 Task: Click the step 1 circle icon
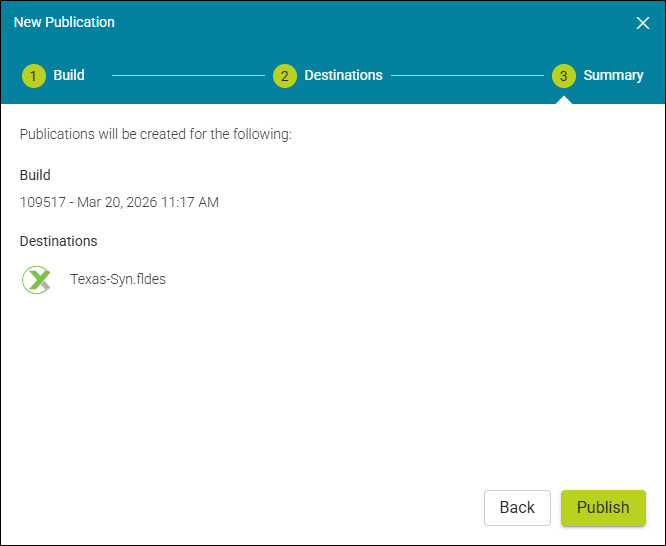(x=34, y=76)
